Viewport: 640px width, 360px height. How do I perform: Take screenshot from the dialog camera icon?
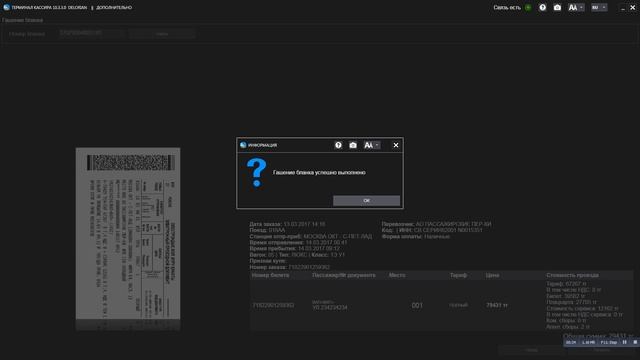click(x=353, y=145)
